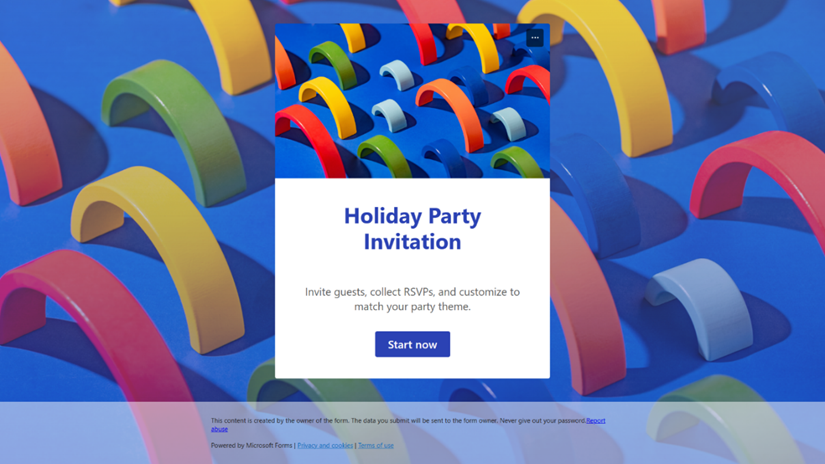Open the three-dots more options menu

point(535,38)
